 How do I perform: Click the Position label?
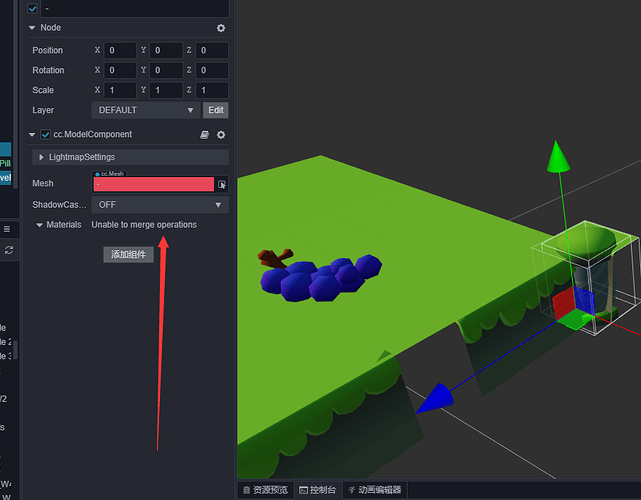point(47,51)
